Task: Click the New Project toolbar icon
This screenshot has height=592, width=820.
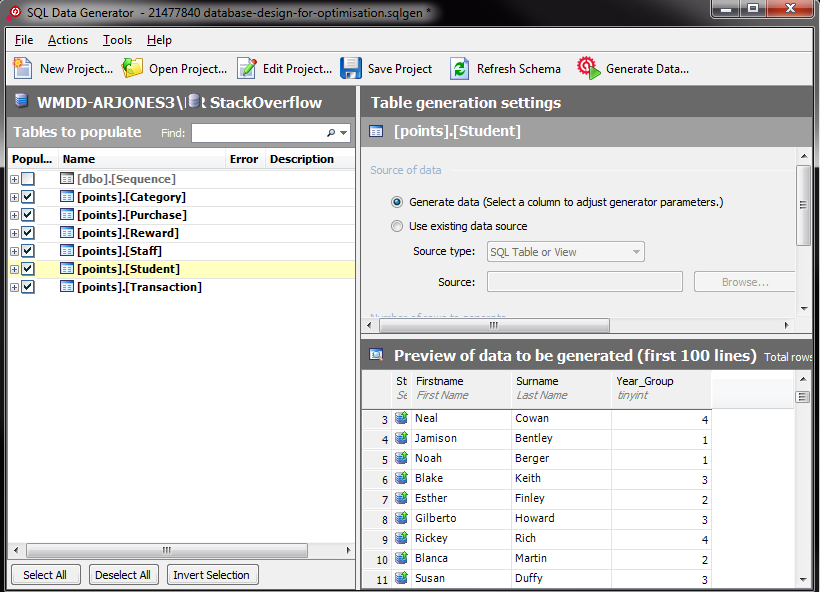Action: coord(22,69)
